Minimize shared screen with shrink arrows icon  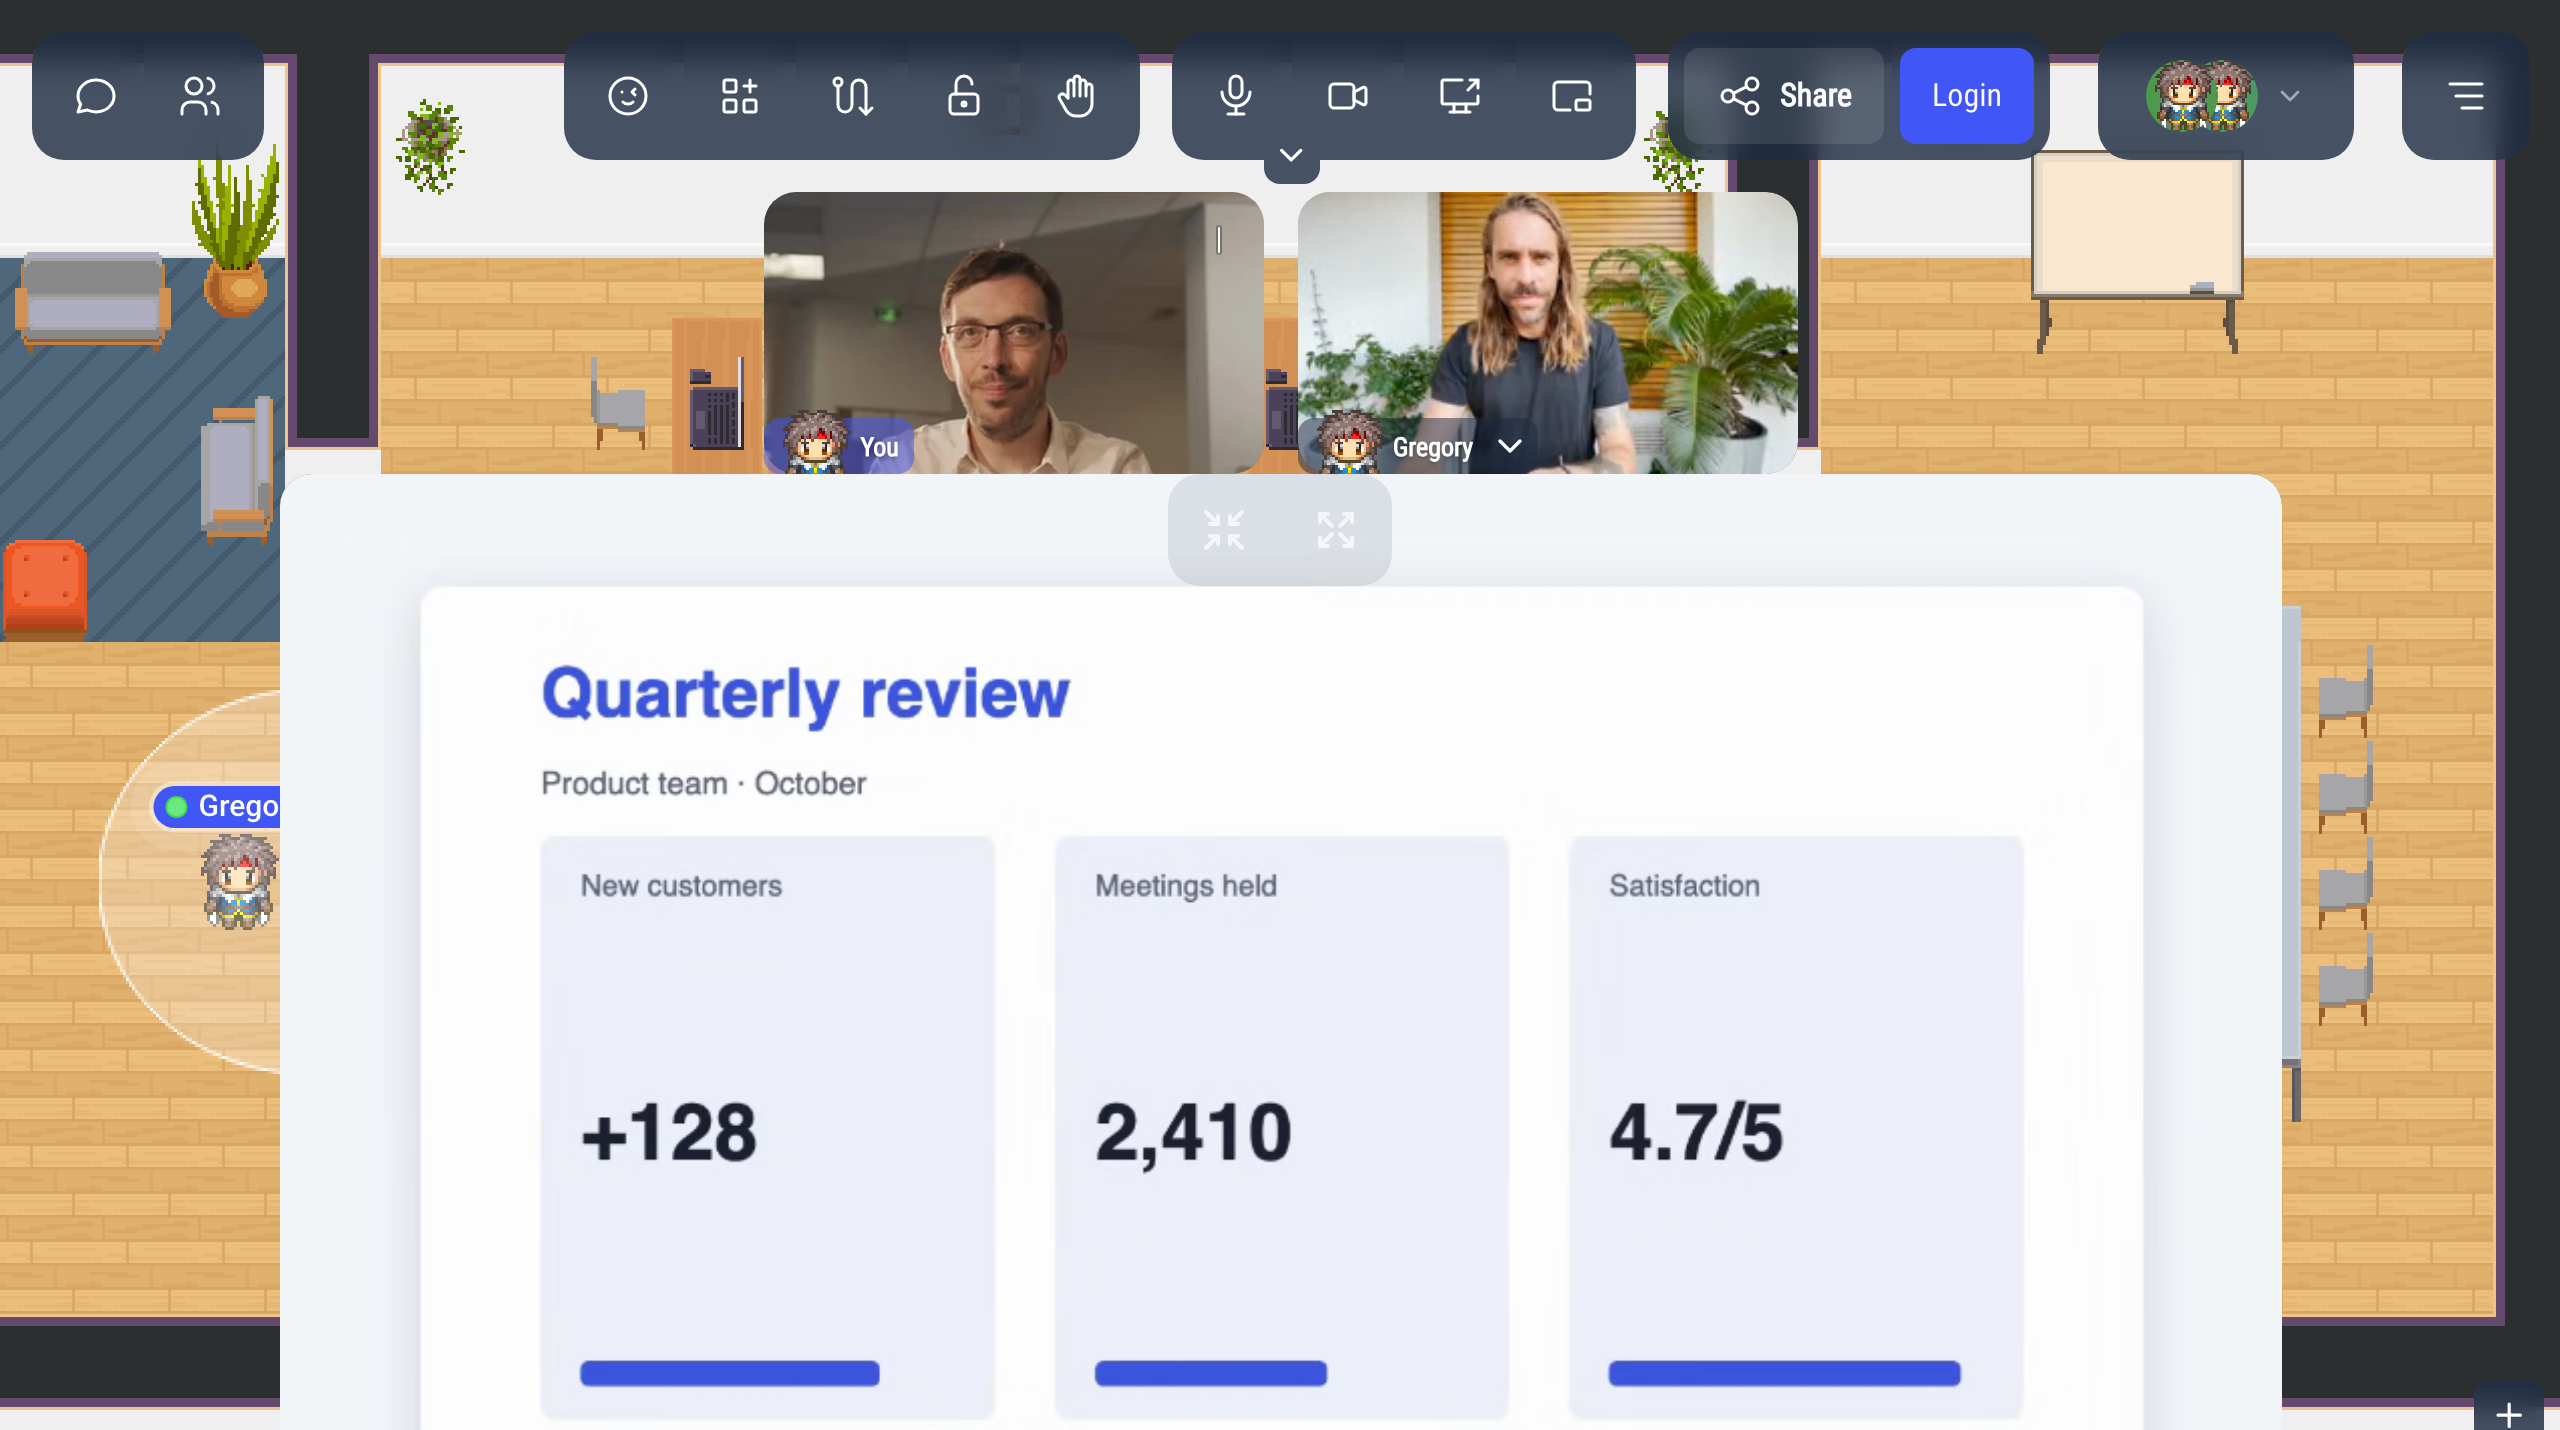pos(1224,530)
